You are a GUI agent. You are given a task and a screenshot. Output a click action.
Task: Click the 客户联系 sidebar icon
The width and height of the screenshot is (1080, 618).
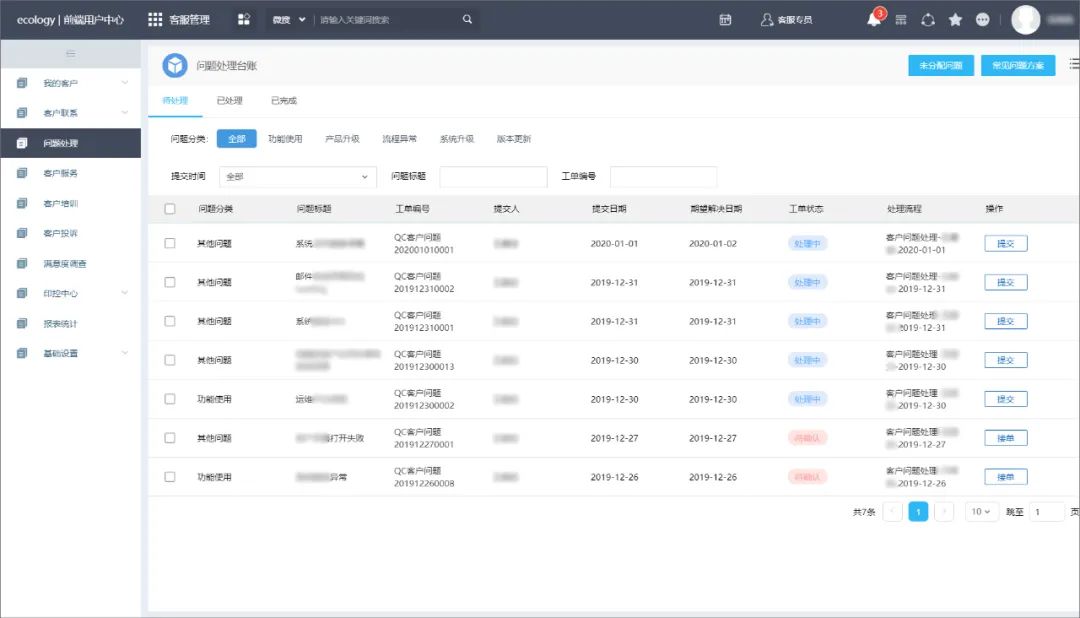click(x=22, y=113)
